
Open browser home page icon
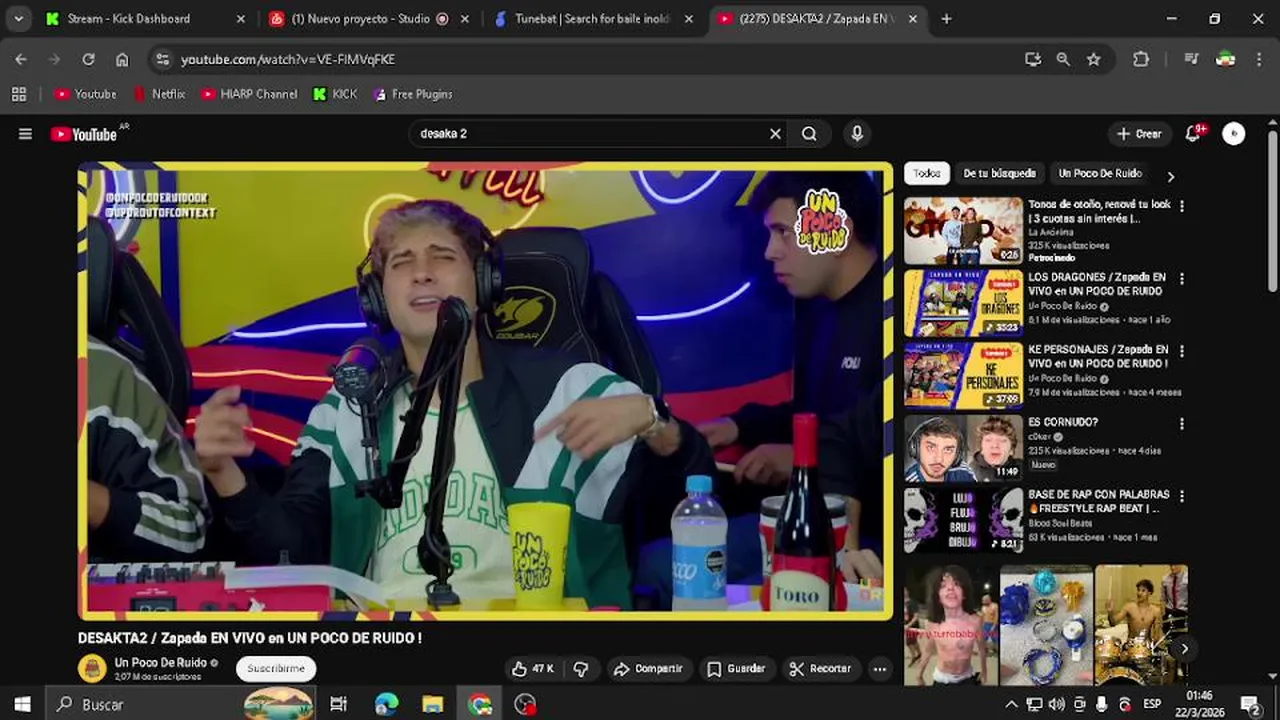pyautogui.click(x=122, y=60)
